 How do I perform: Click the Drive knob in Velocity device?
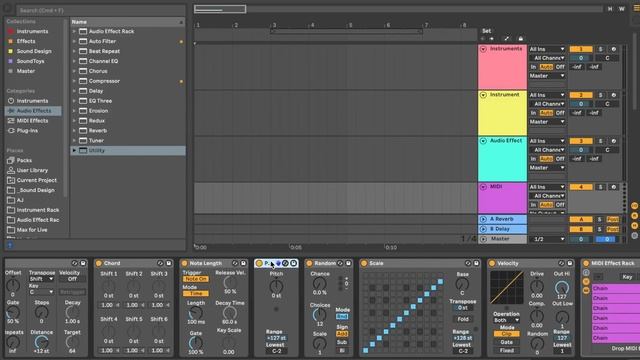coord(537,286)
